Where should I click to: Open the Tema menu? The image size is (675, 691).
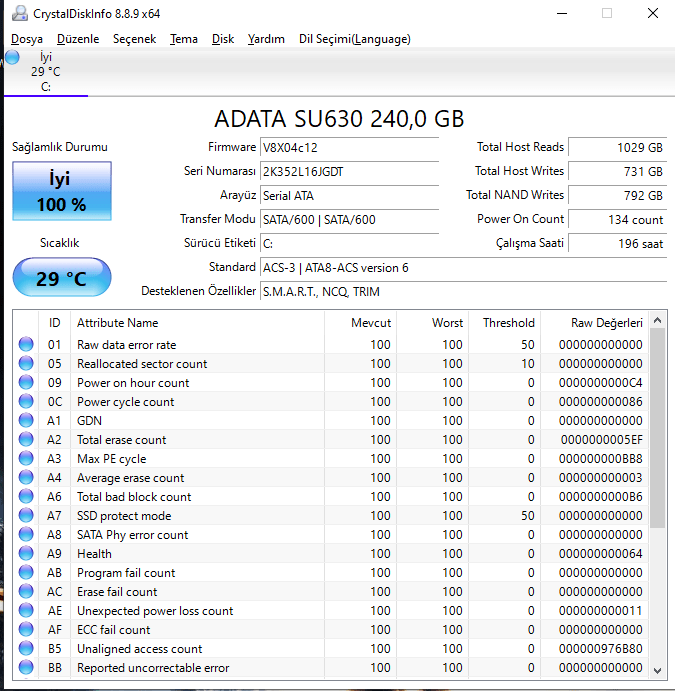point(184,39)
